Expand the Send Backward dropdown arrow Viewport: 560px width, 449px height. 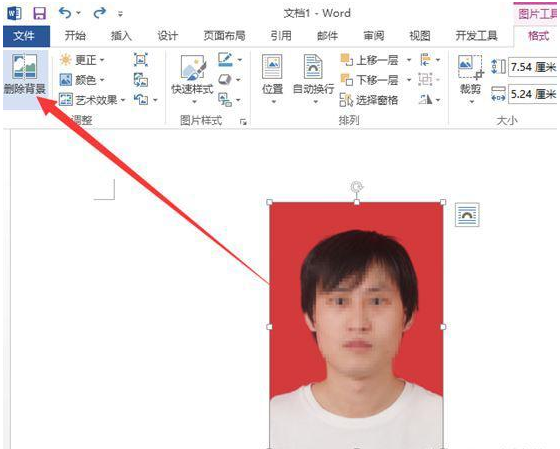tap(409, 80)
